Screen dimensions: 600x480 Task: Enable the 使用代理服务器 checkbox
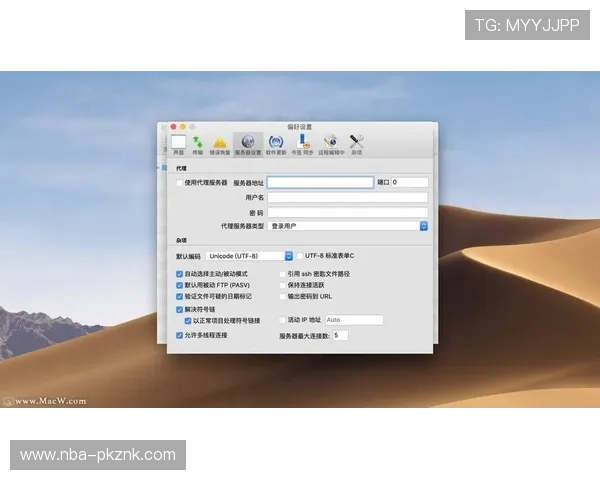pyautogui.click(x=180, y=183)
